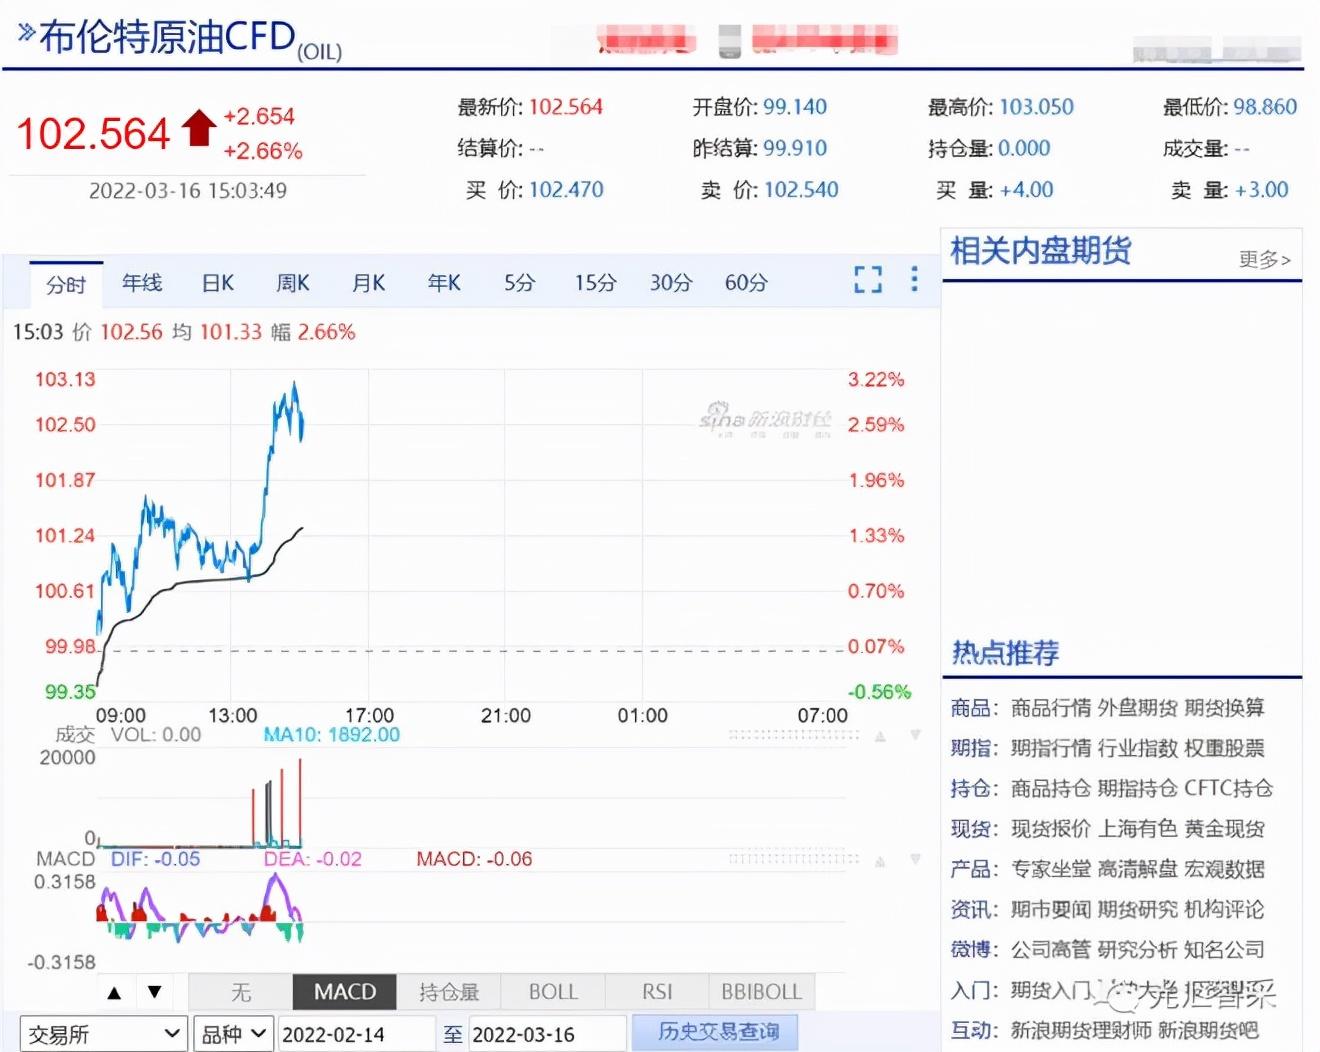
Task: Open the 外盘期货 link
Action: point(1138,708)
